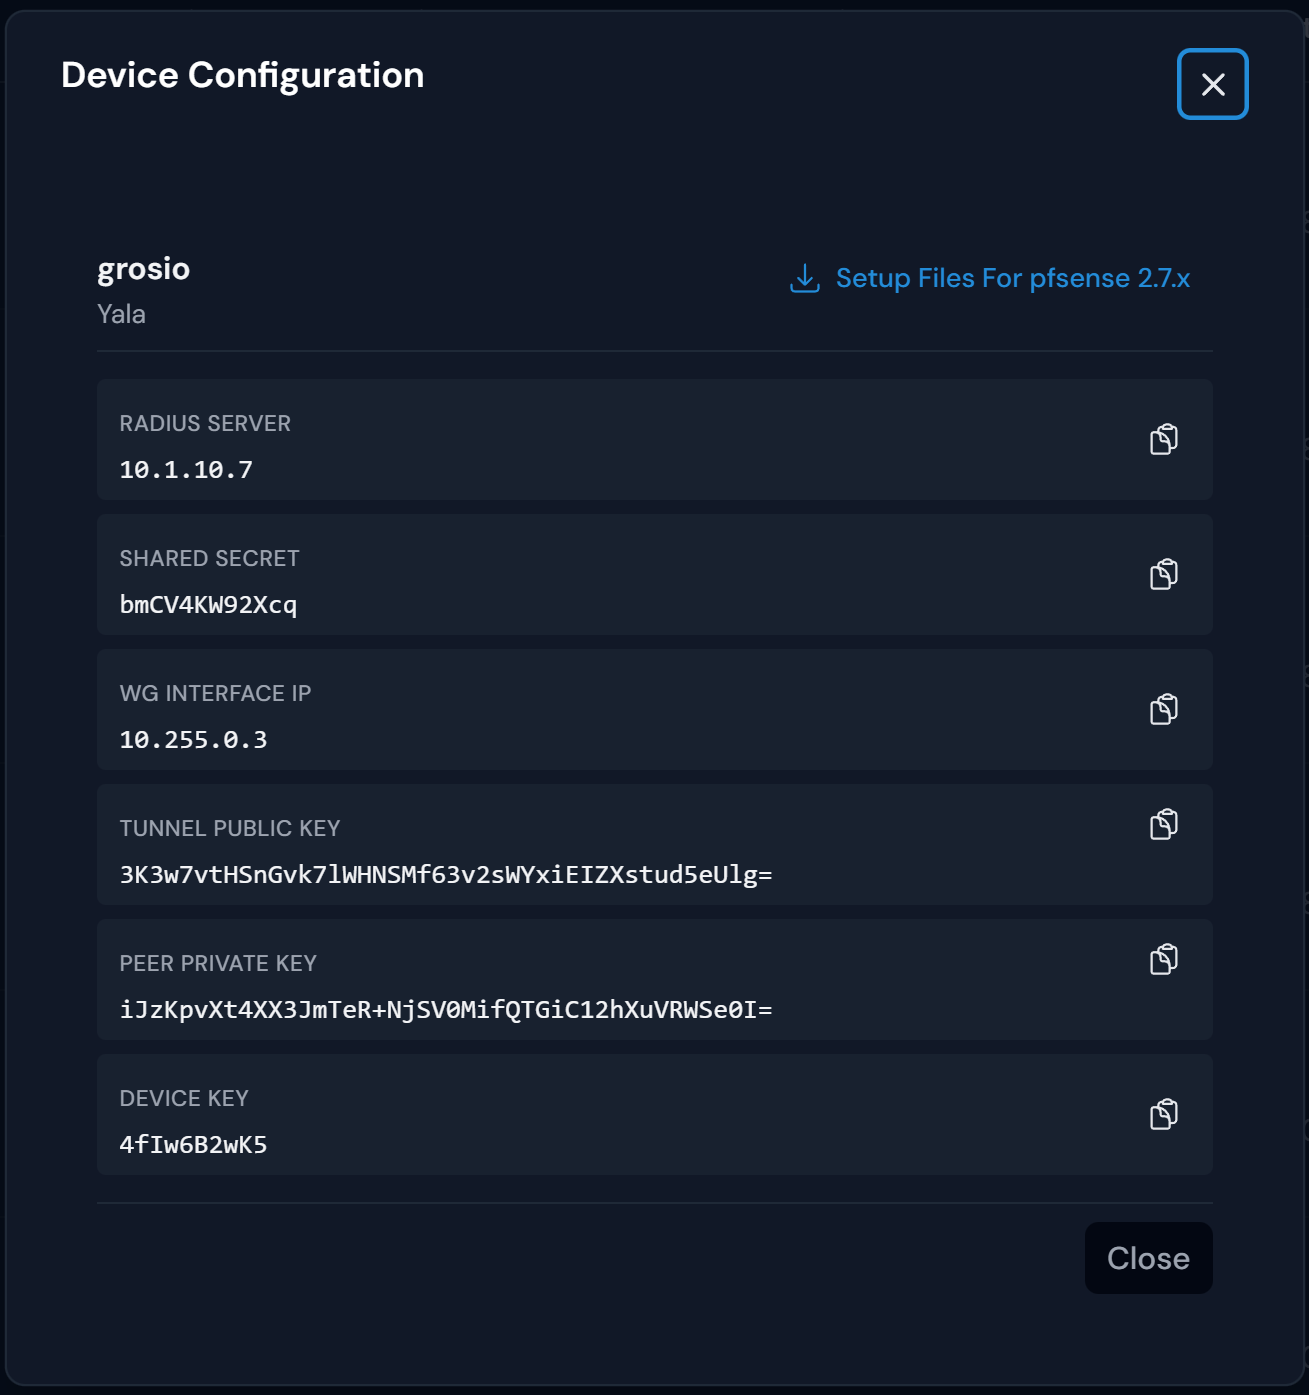1309x1395 pixels.
Task: Click the download icon next to setup files
Action: [x=803, y=278]
